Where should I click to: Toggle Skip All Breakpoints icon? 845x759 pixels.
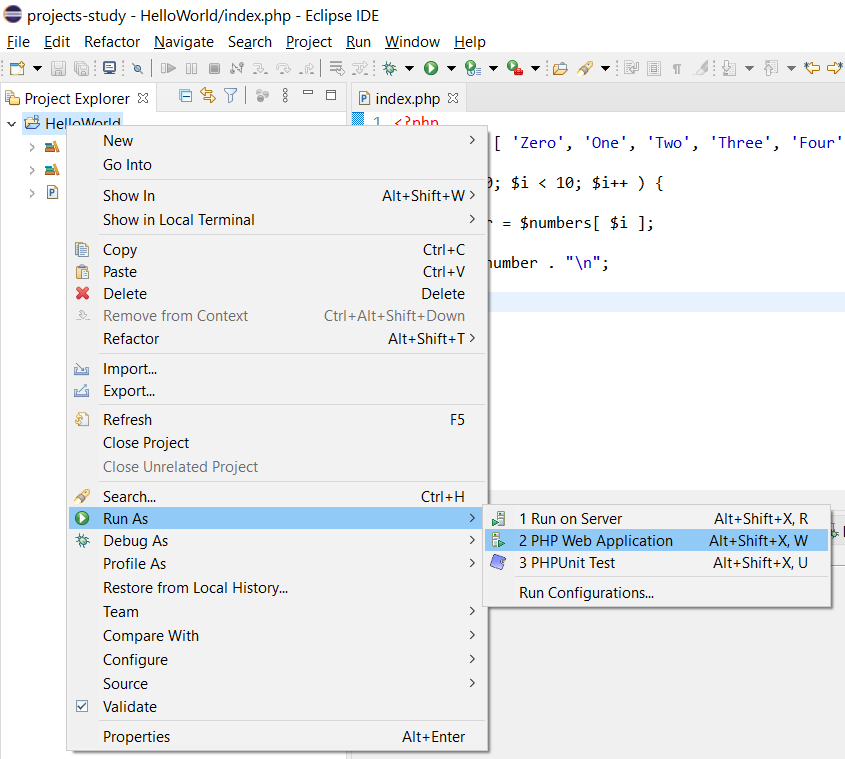tap(138, 68)
